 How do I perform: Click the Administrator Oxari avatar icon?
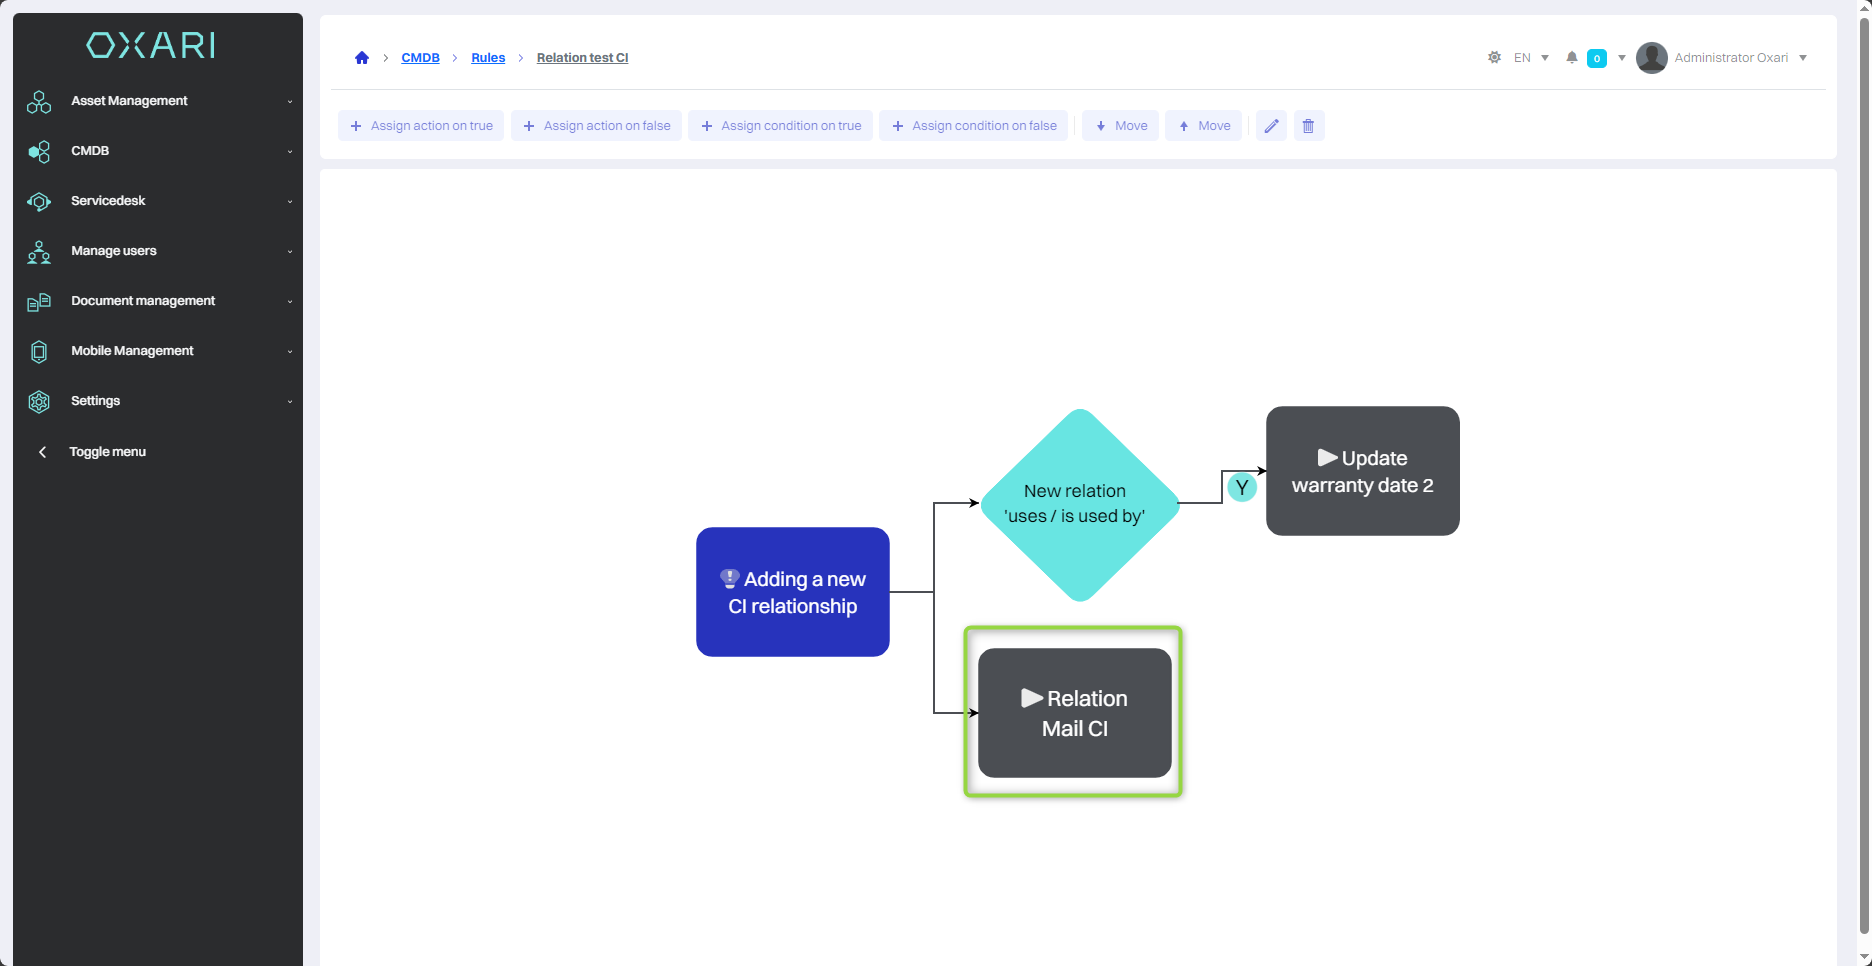(1651, 58)
